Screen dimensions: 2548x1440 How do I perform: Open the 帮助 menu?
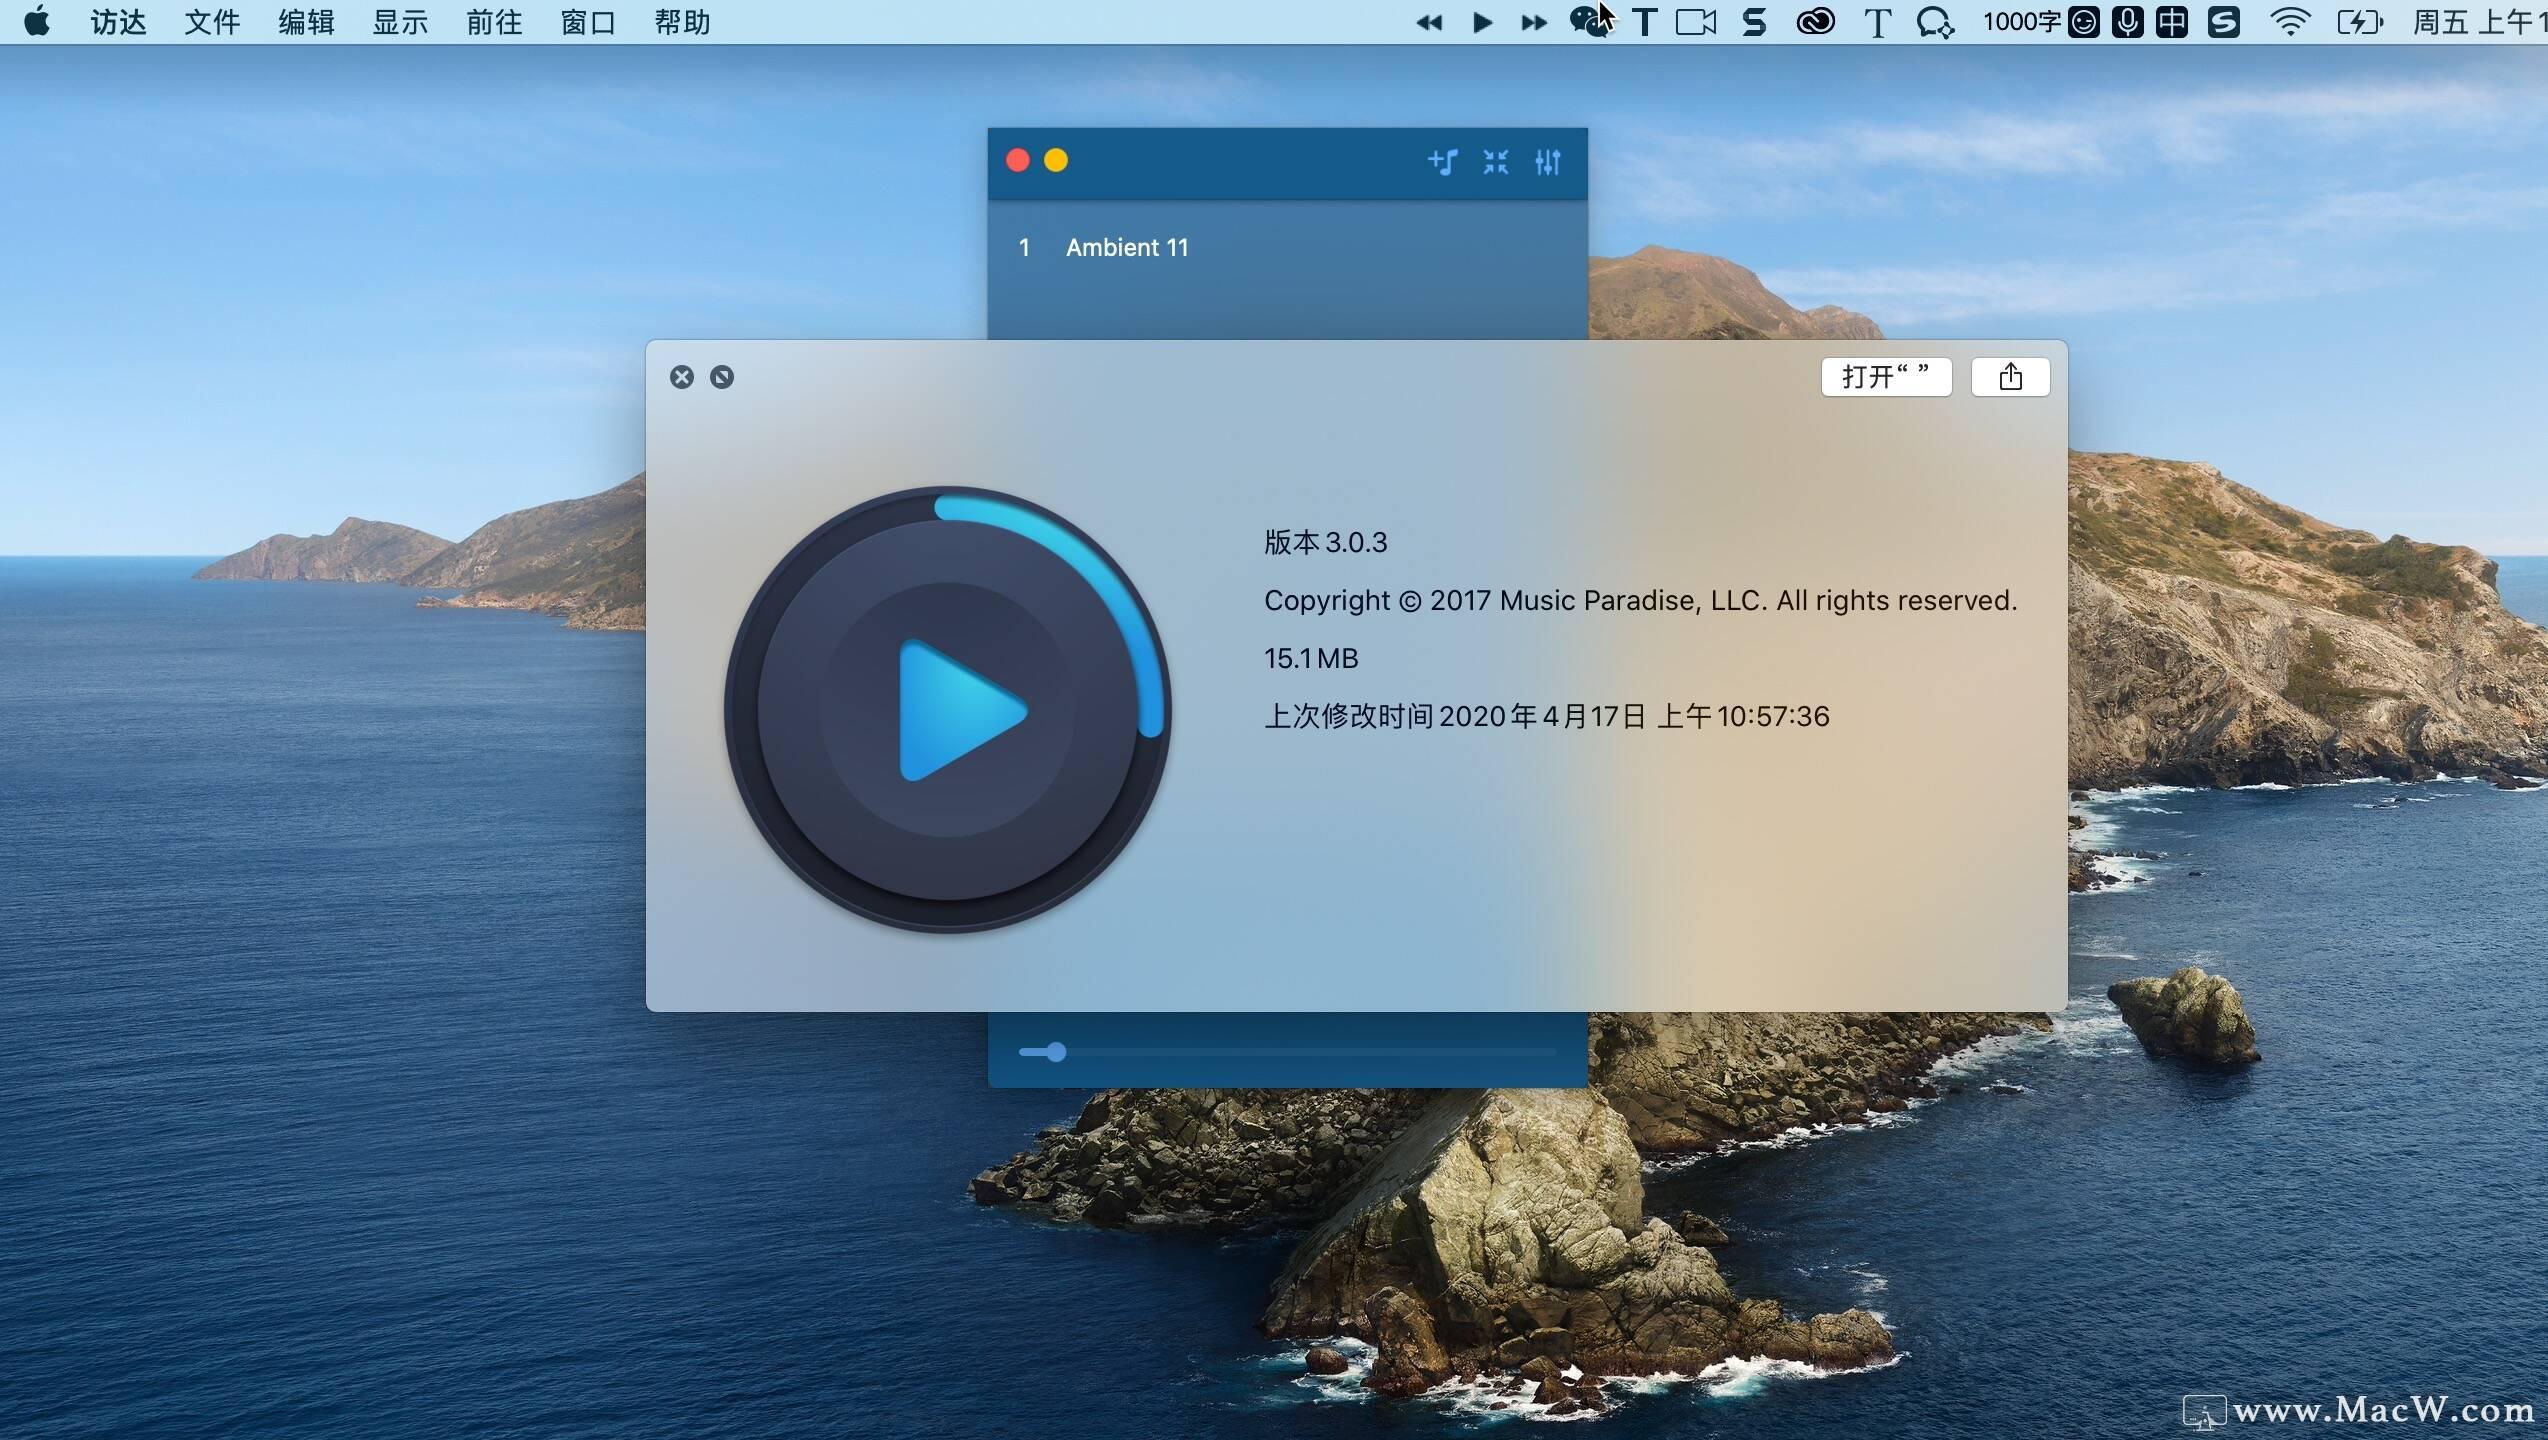click(682, 22)
